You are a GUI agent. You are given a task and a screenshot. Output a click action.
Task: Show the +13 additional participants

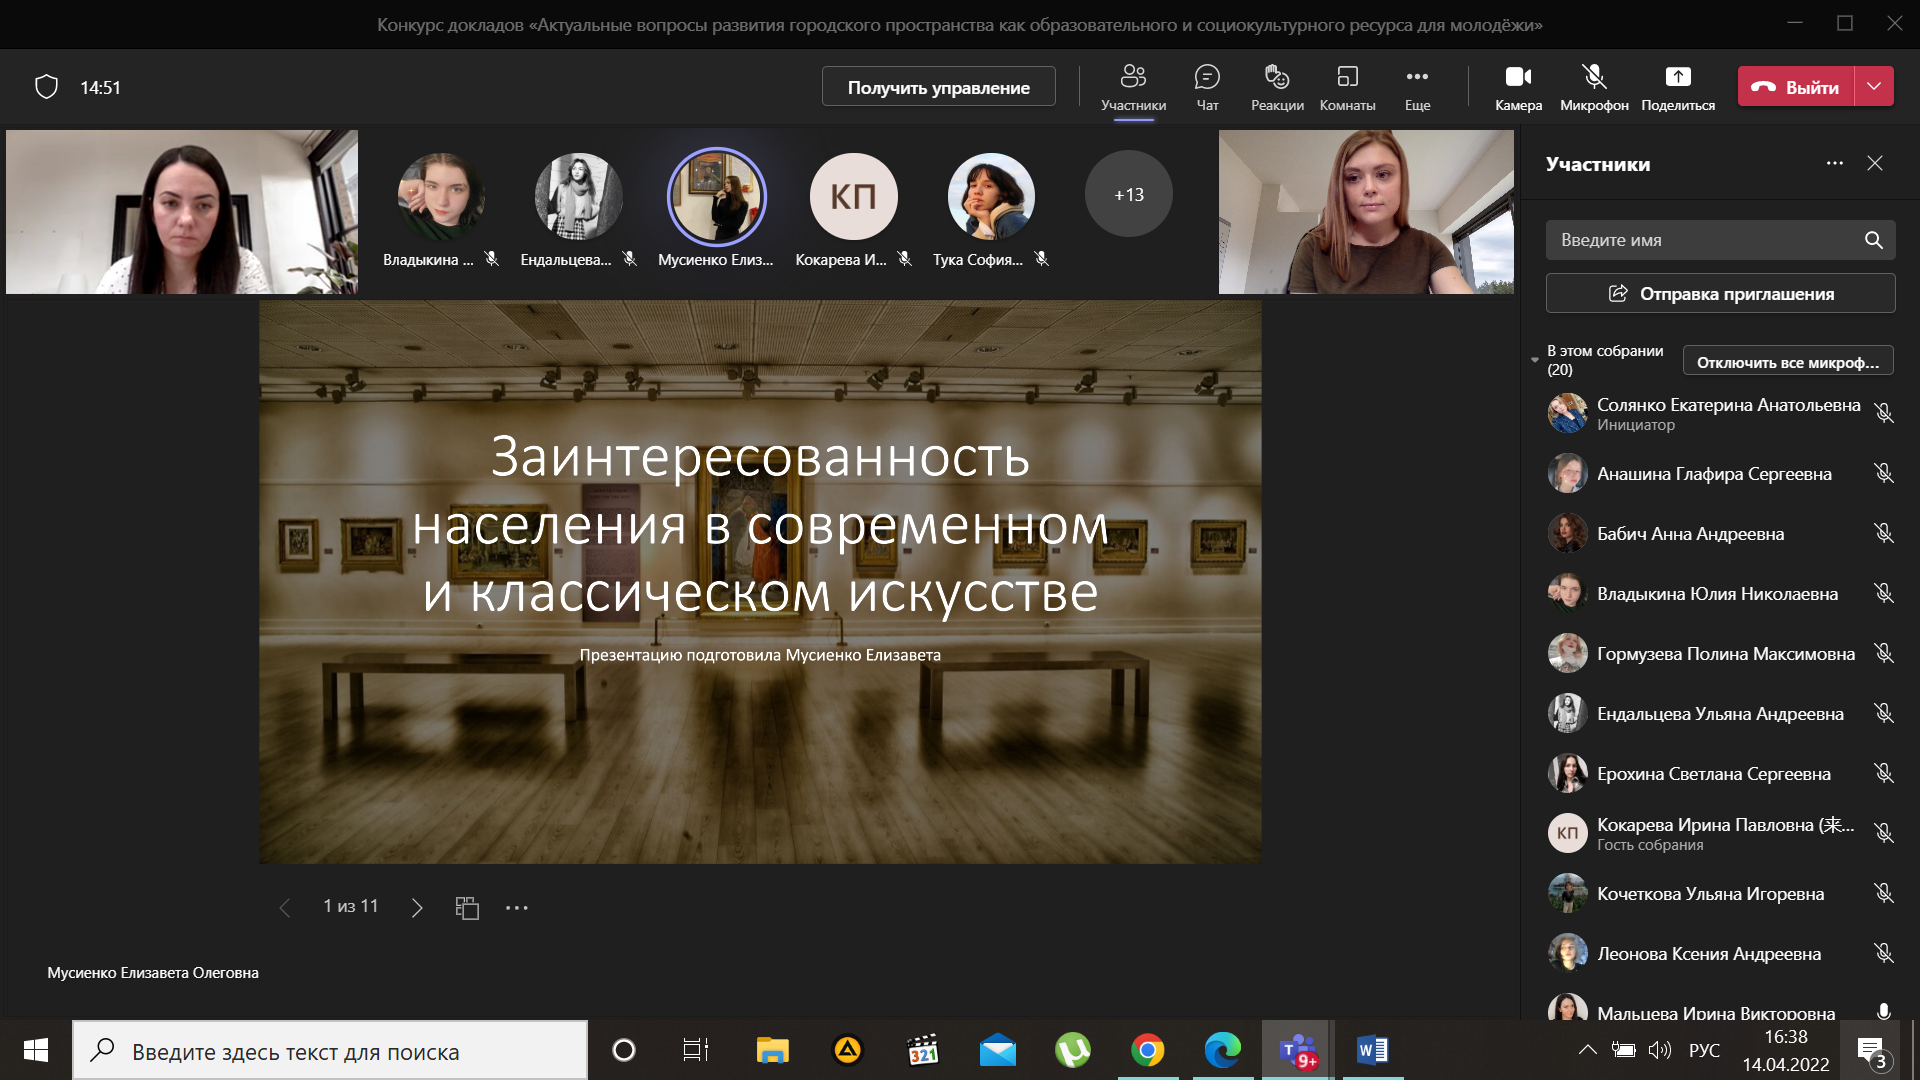point(1128,195)
